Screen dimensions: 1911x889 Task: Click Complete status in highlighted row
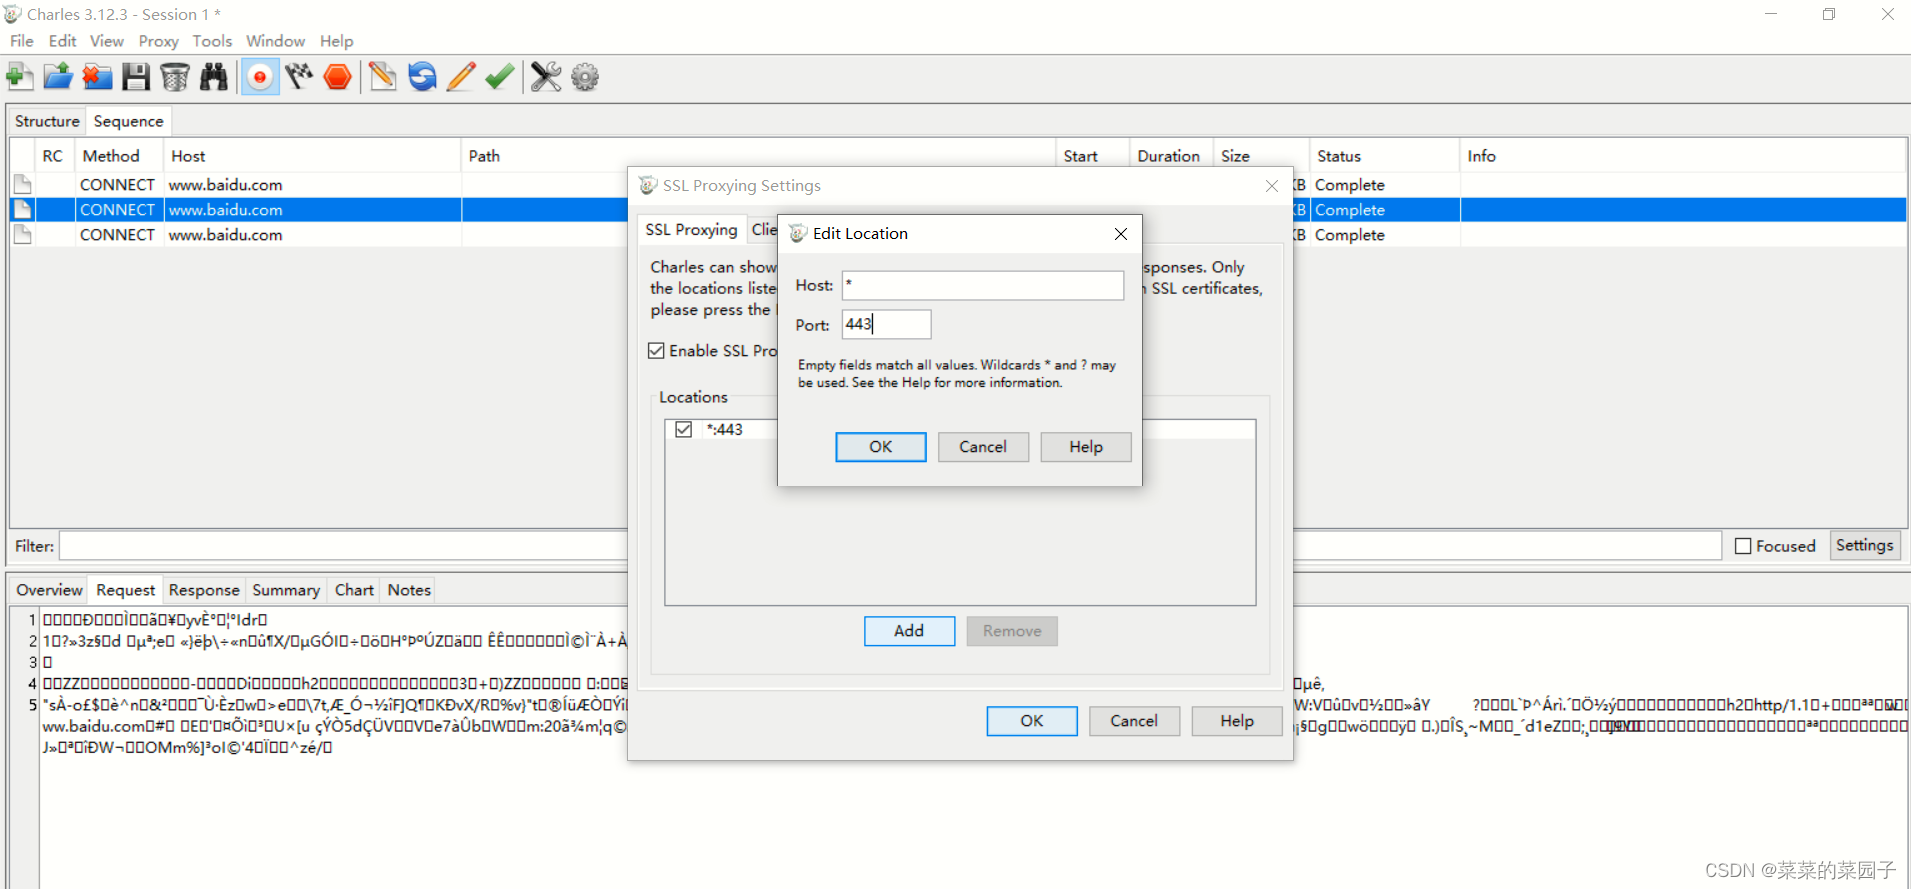(x=1350, y=210)
